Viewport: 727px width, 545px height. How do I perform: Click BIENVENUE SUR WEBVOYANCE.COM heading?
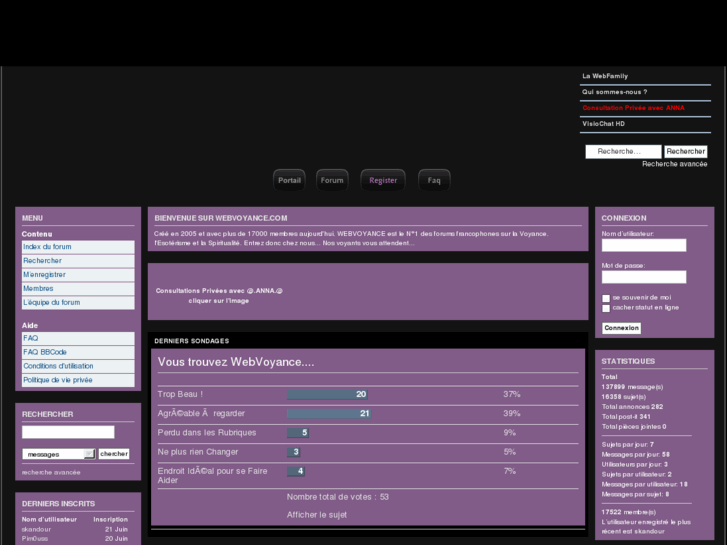point(221,218)
